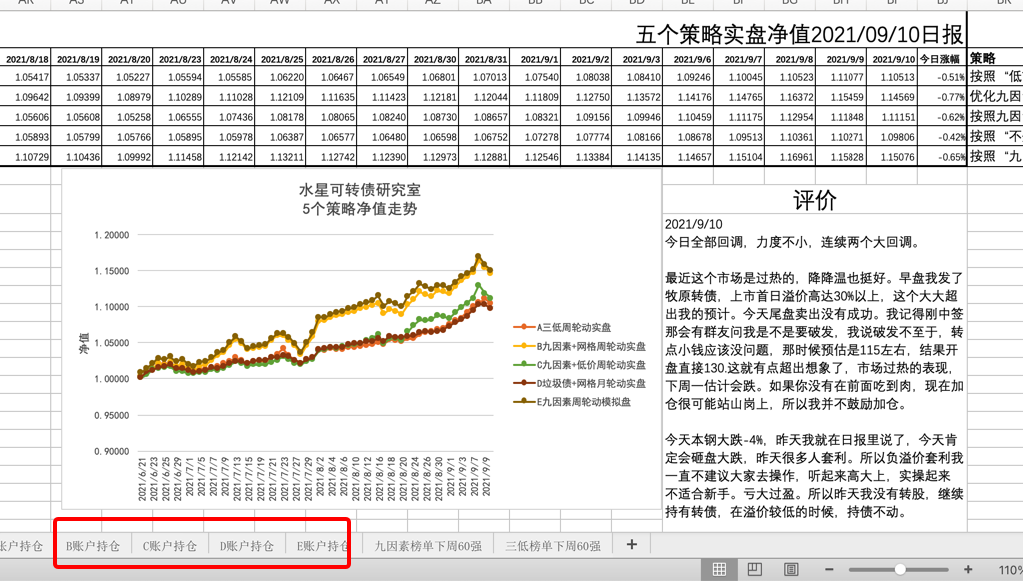Select cell with value 1.16961
1023x581 pixels.
point(789,157)
